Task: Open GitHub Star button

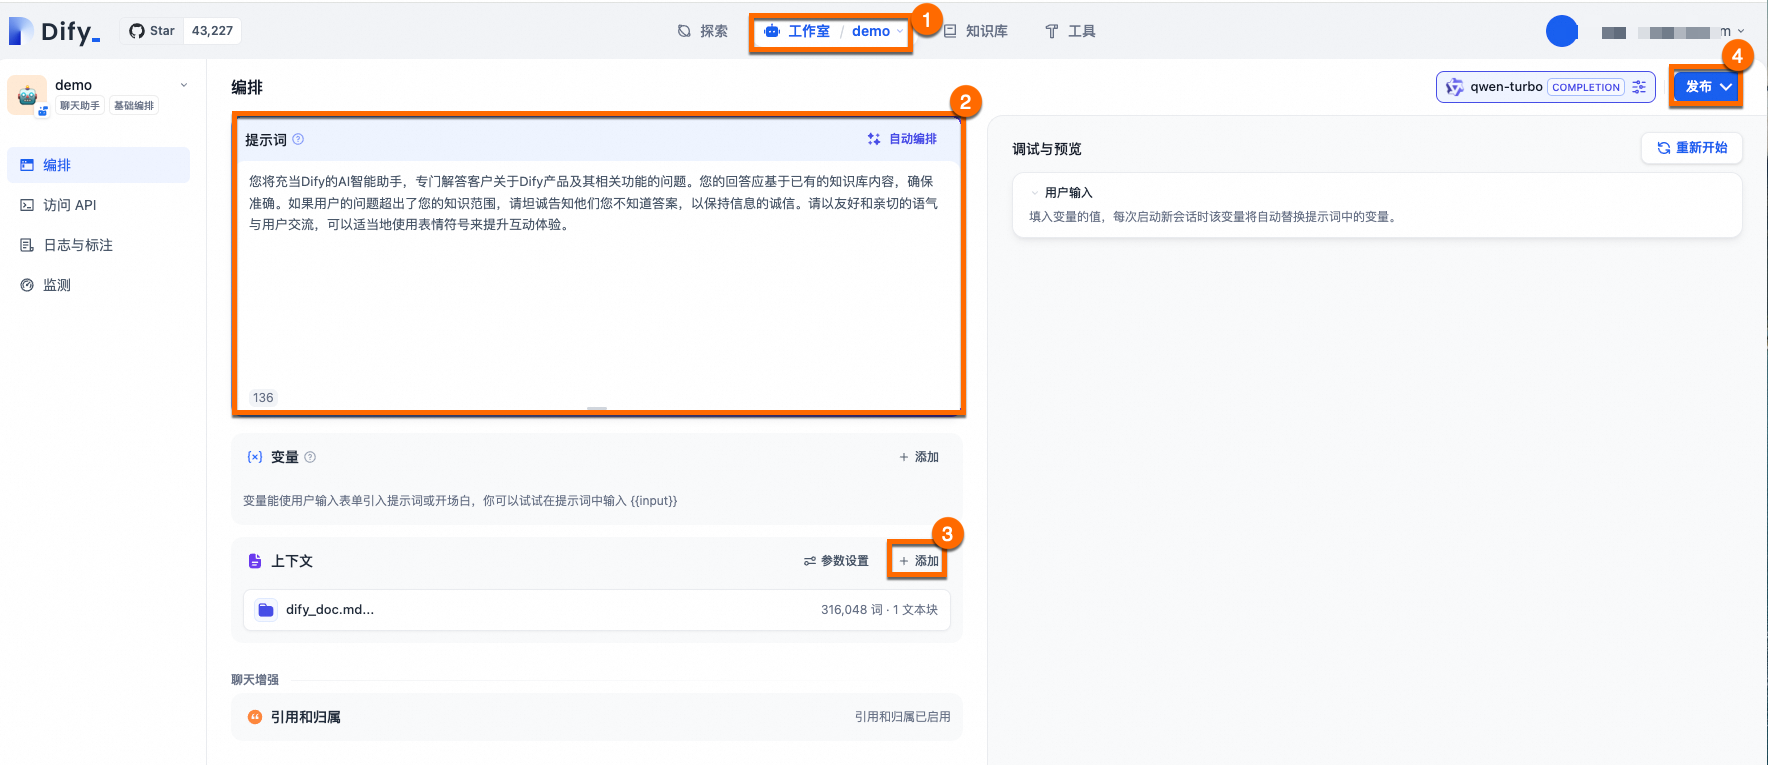Action: (152, 31)
